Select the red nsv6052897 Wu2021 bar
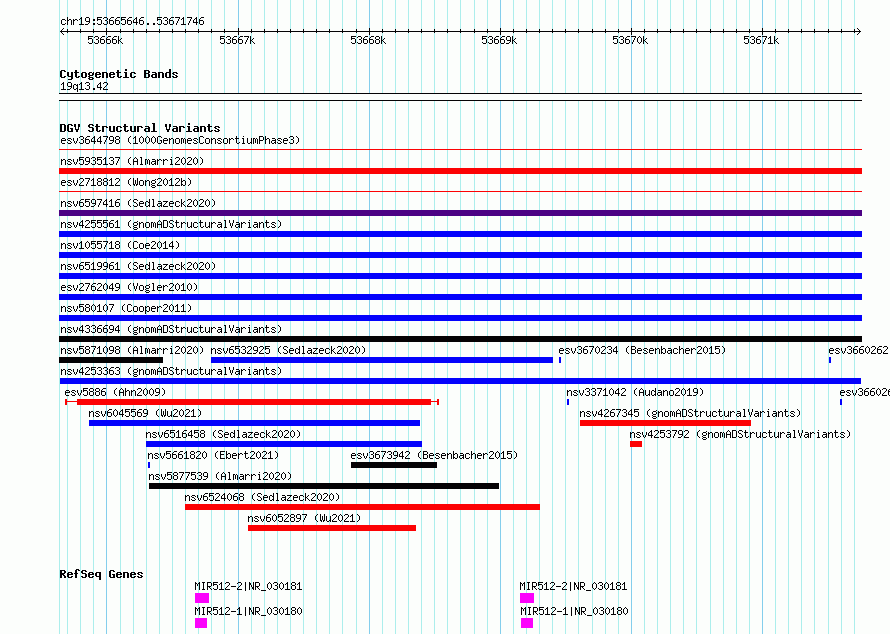 click(x=331, y=528)
